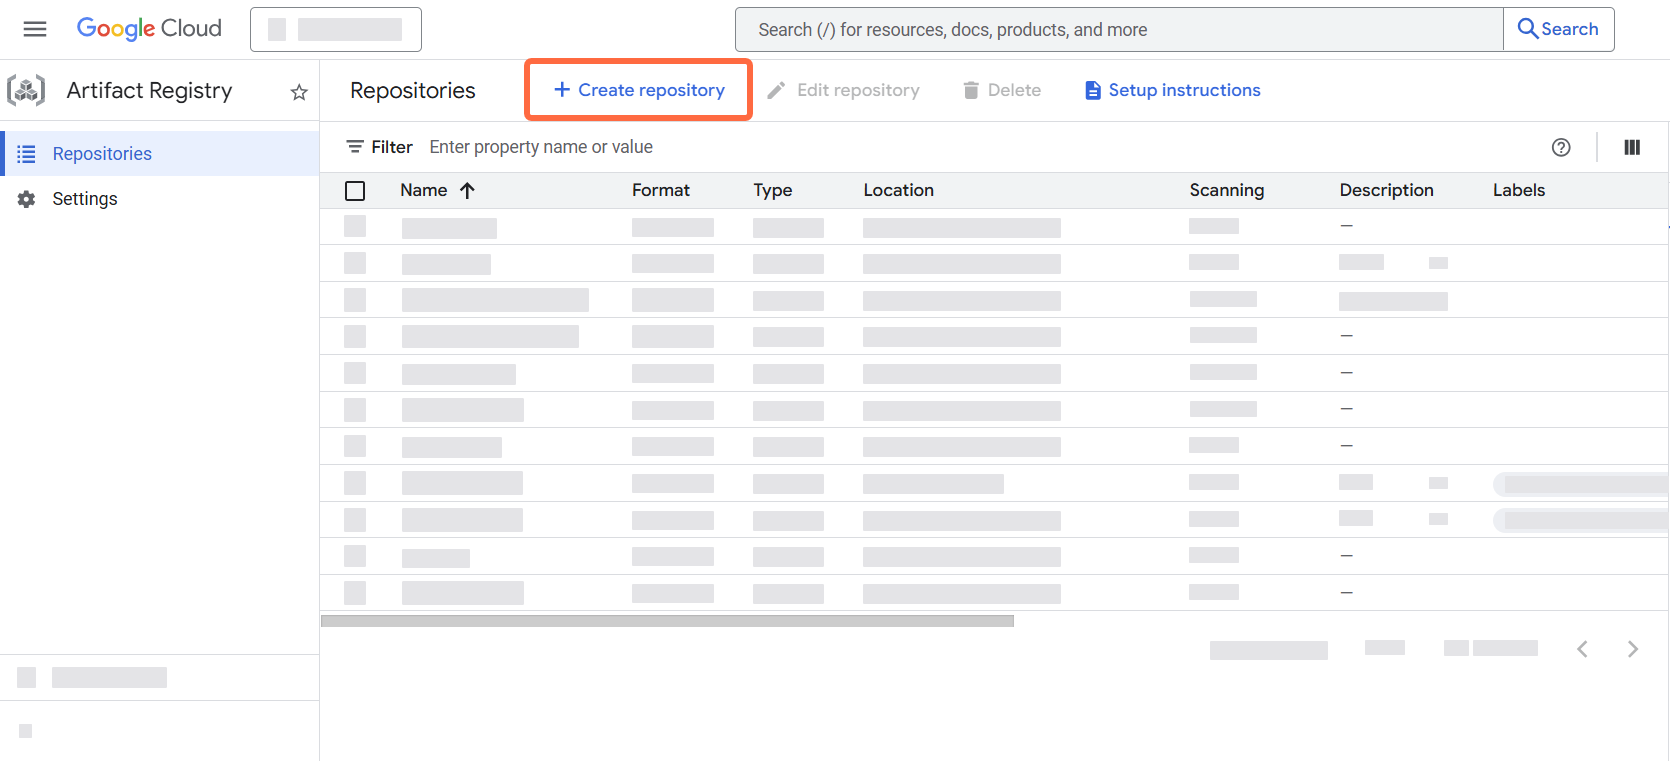This screenshot has height=761, width=1670.
Task: Click the Labels column header
Action: [x=1519, y=190]
